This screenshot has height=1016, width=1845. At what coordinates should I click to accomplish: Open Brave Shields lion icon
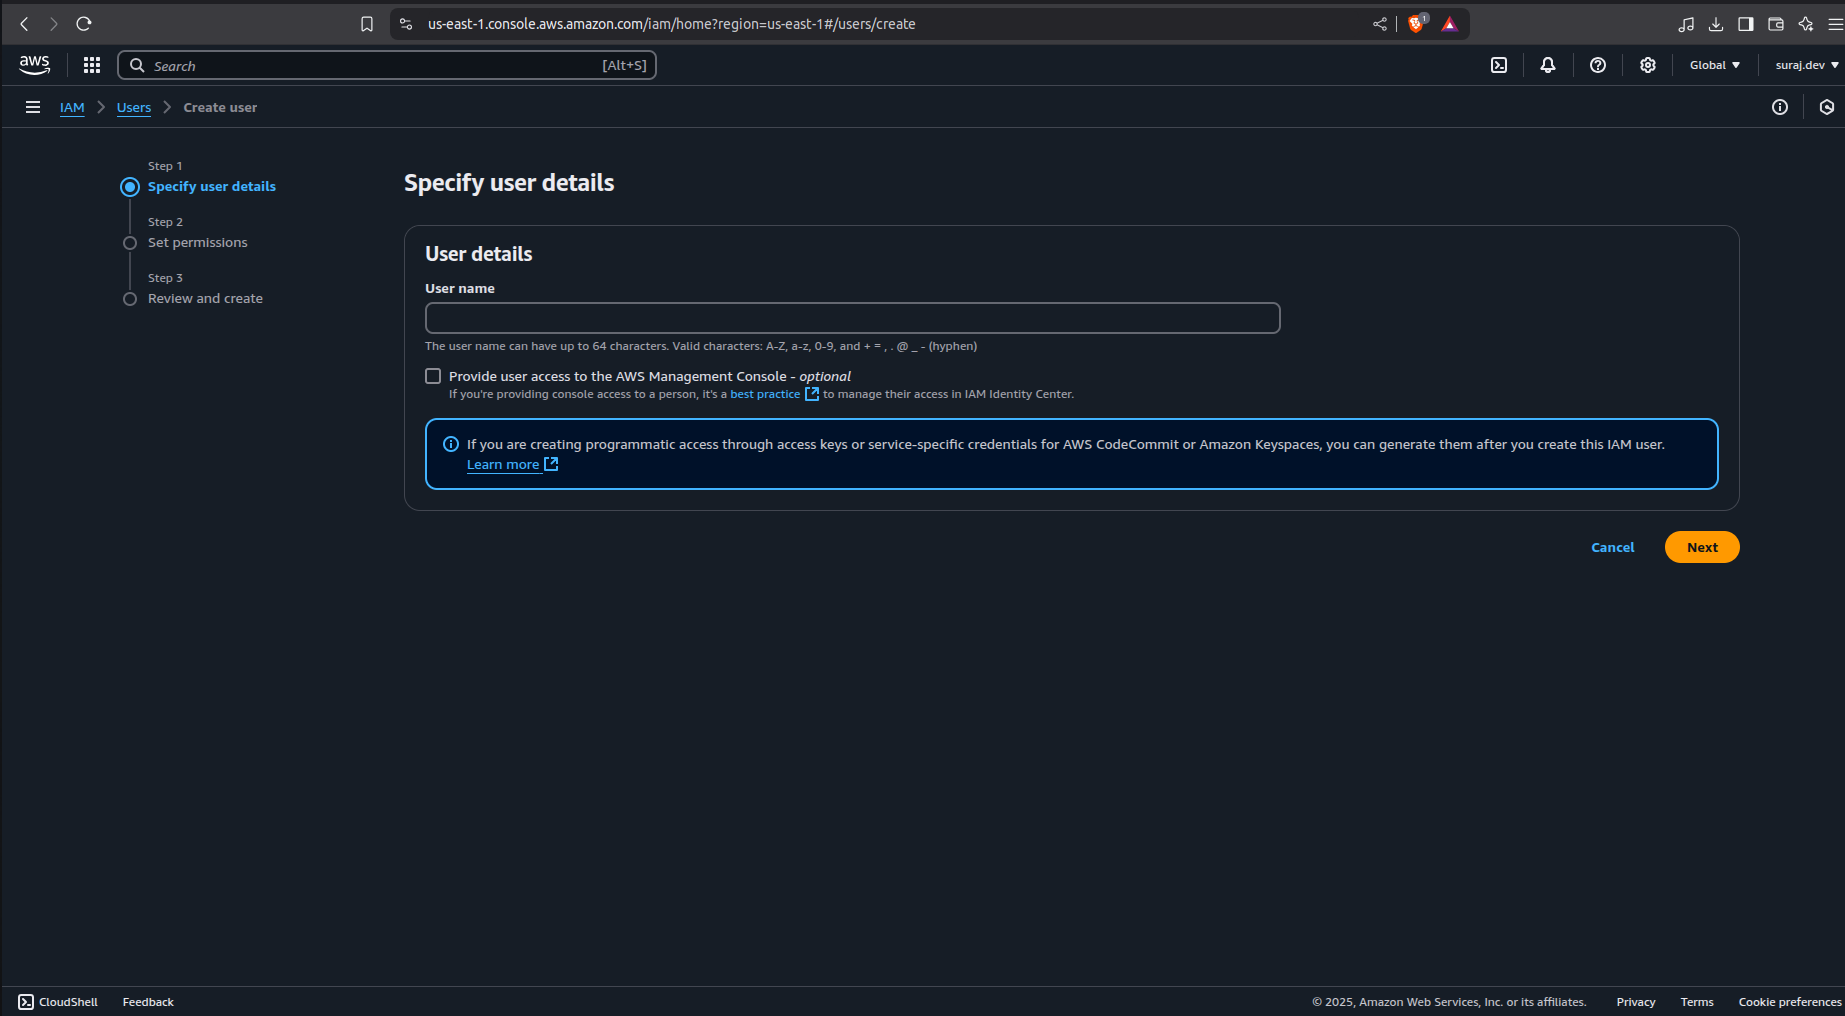pyautogui.click(x=1416, y=24)
